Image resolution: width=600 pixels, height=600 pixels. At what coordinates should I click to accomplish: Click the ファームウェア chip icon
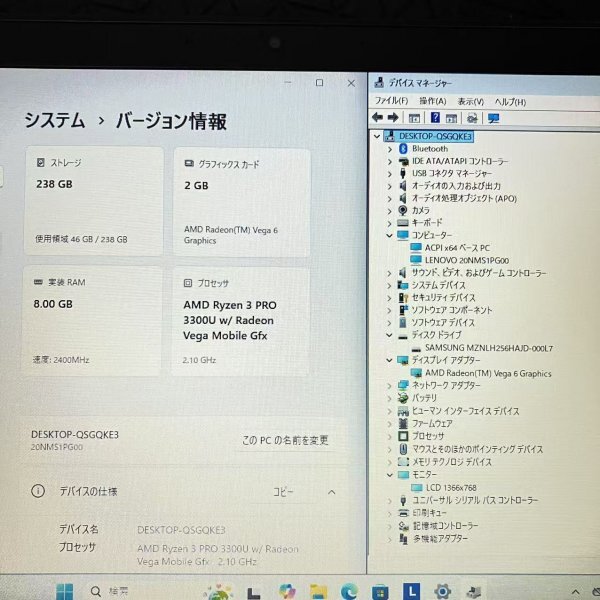[x=403, y=423]
